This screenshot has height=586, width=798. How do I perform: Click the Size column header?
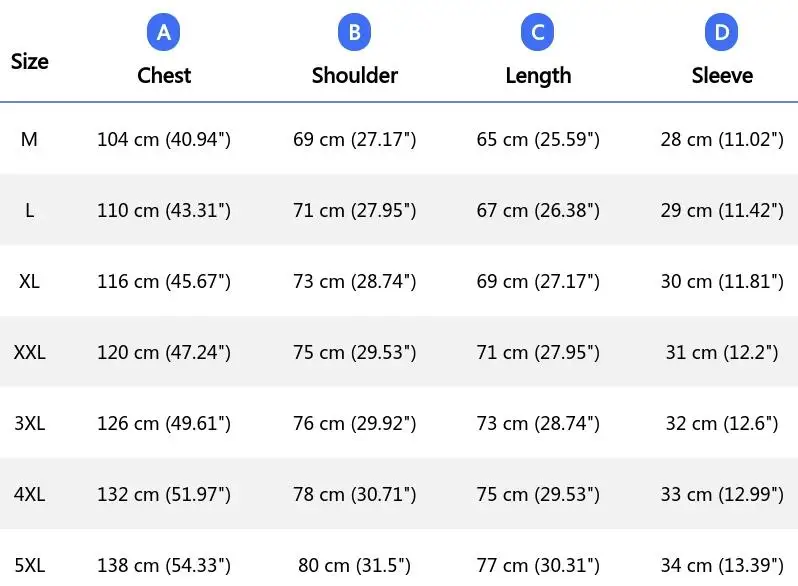pos(30,62)
